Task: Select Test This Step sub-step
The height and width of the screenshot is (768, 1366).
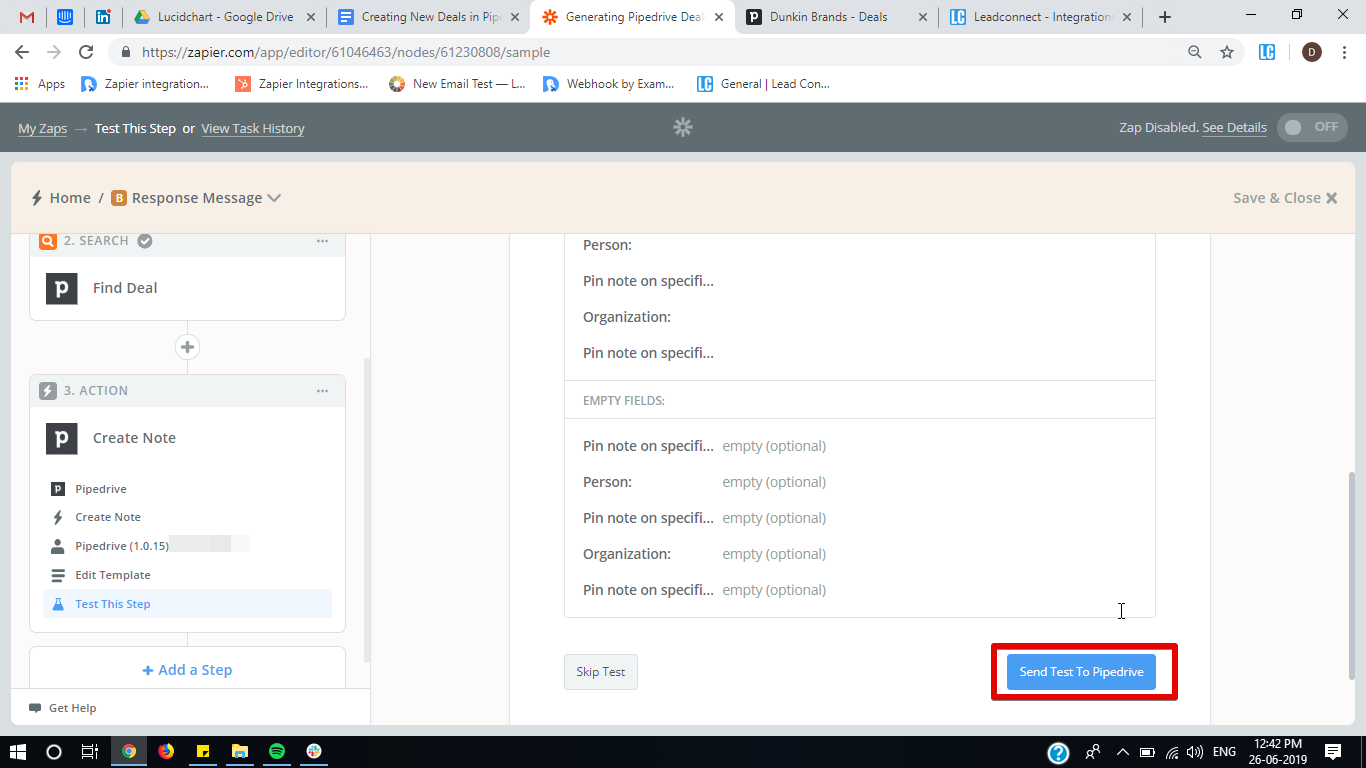Action: pos(187,604)
